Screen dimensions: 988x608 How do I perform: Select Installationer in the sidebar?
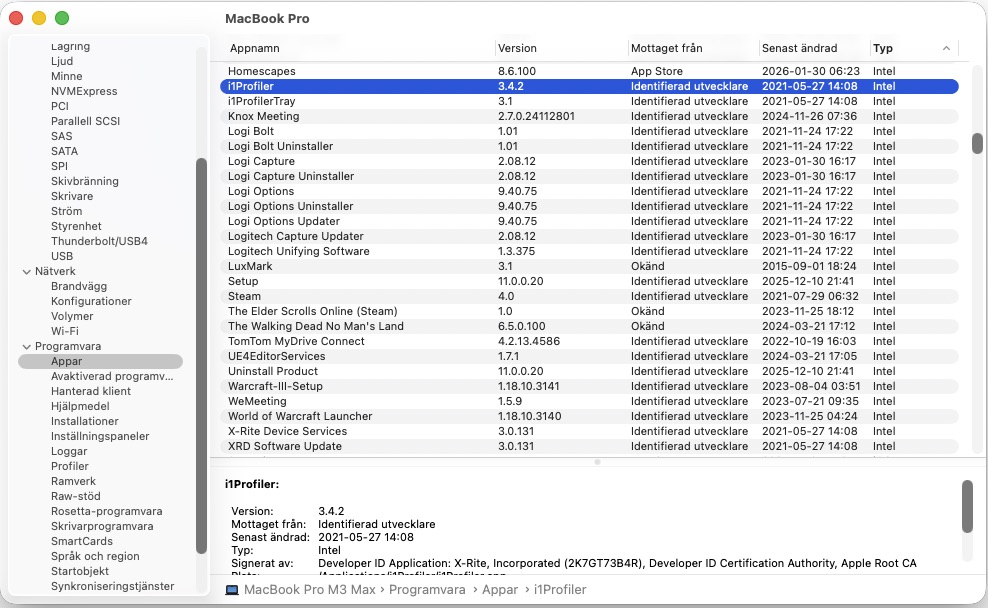pyautogui.click(x=85, y=421)
